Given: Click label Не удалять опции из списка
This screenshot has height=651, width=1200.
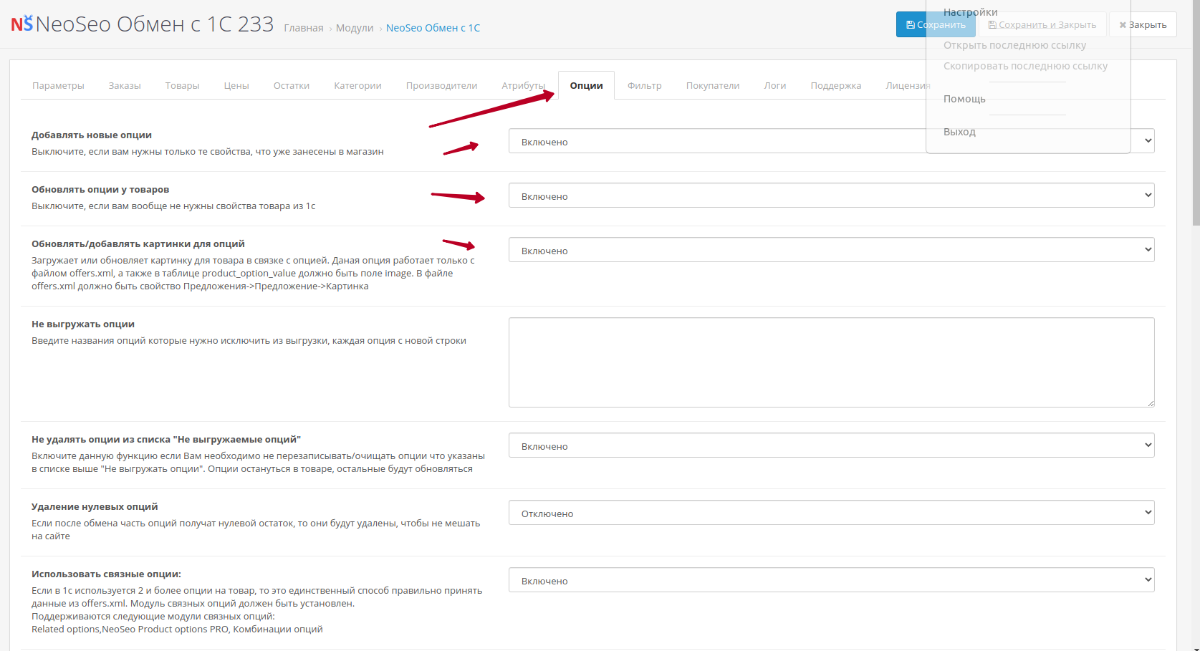Looking at the screenshot, I should point(166,440).
